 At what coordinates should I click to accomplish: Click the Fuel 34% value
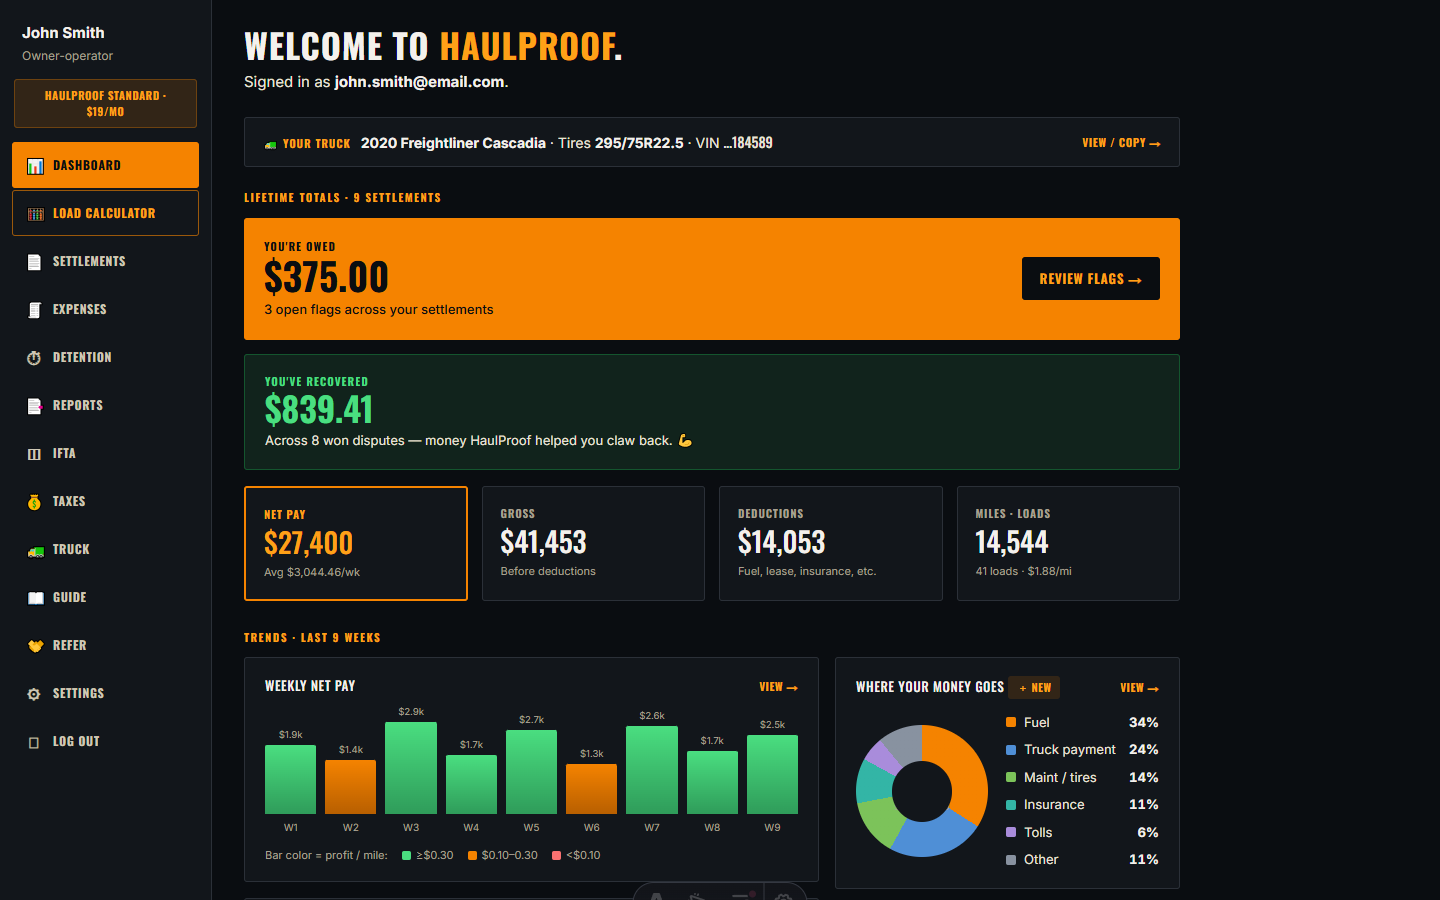1143,722
